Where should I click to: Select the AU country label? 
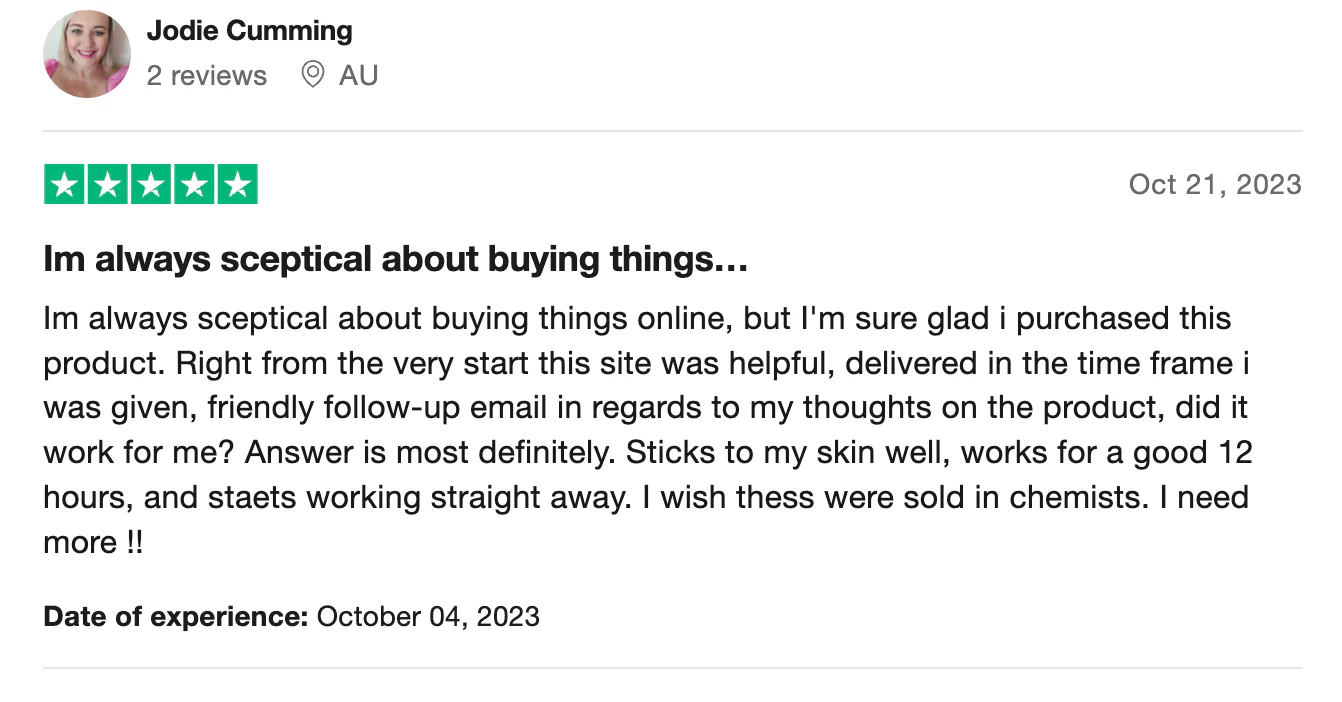(x=358, y=76)
